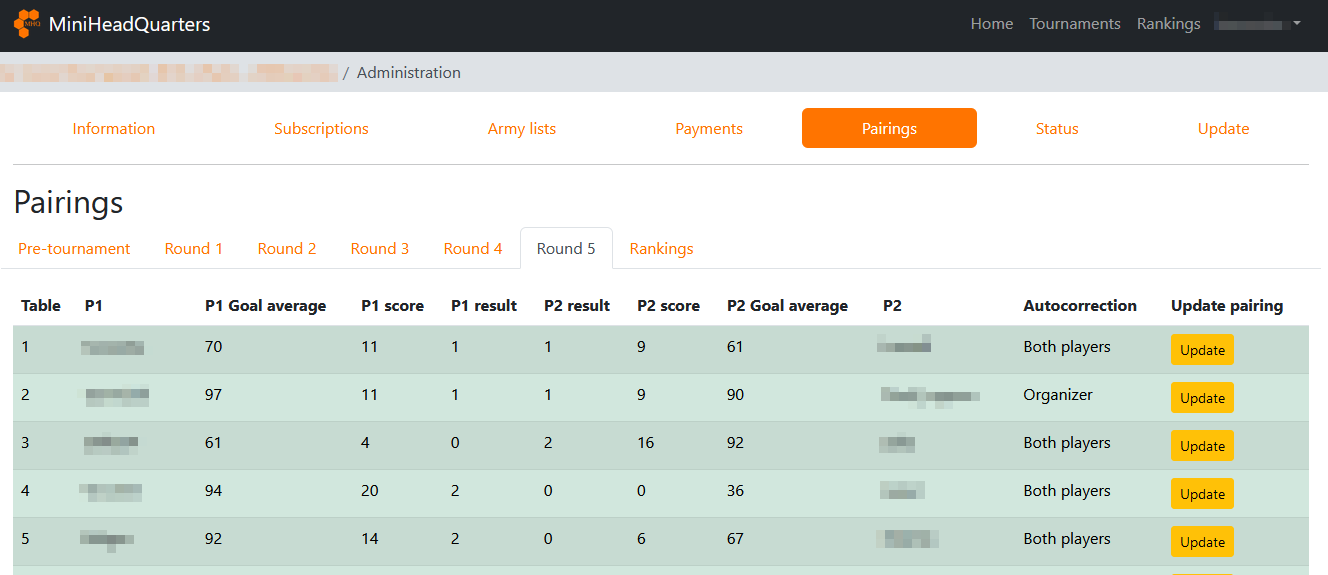Open the Rankings sub-tab under Pairings
This screenshot has height=575, width=1328.
[x=661, y=249]
